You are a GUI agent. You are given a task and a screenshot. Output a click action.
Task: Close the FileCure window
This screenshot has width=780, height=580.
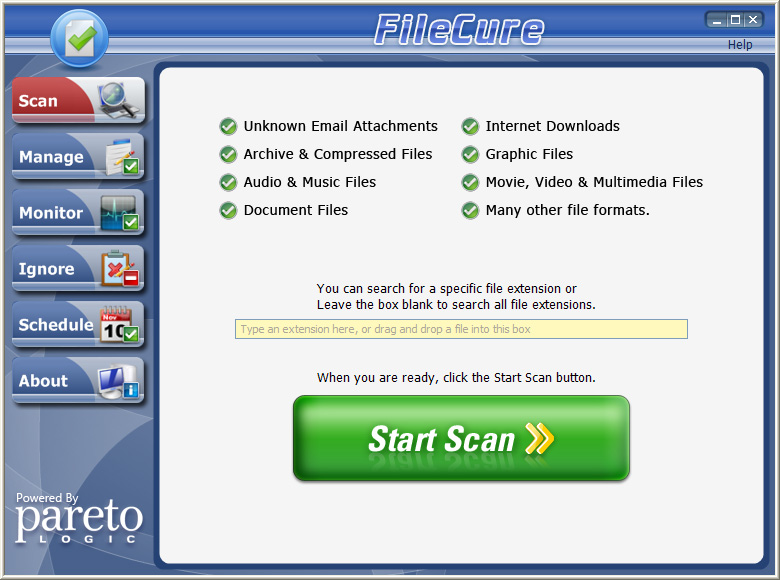(x=753, y=20)
